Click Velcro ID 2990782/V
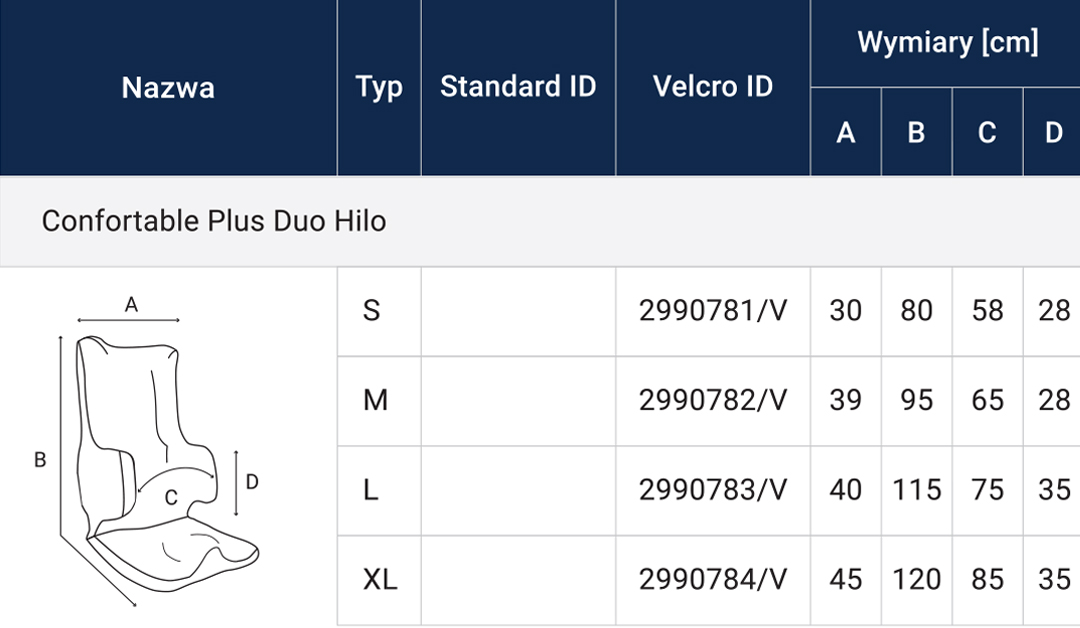Viewport: 1080px width, 628px height. pyautogui.click(x=713, y=401)
